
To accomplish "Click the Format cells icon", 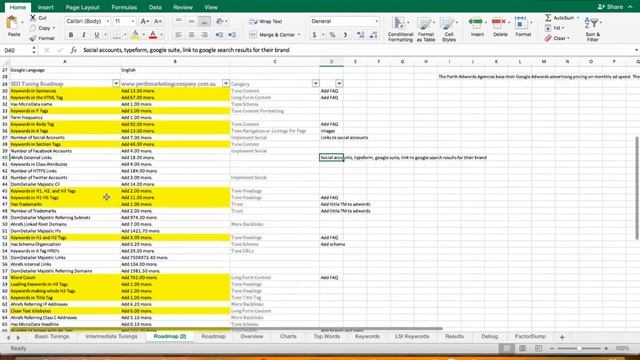I will [521, 23].
